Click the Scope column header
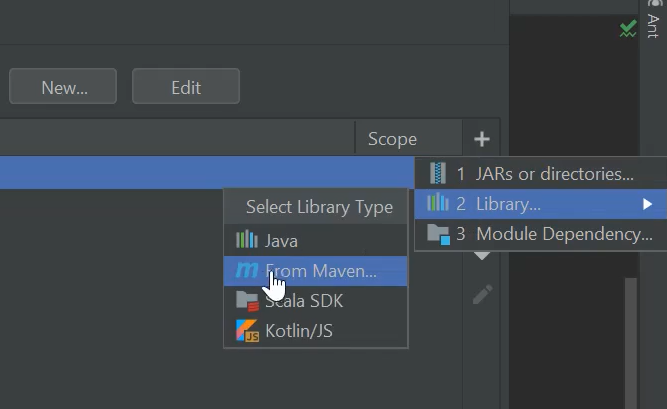This screenshot has width=667, height=409. (x=392, y=139)
